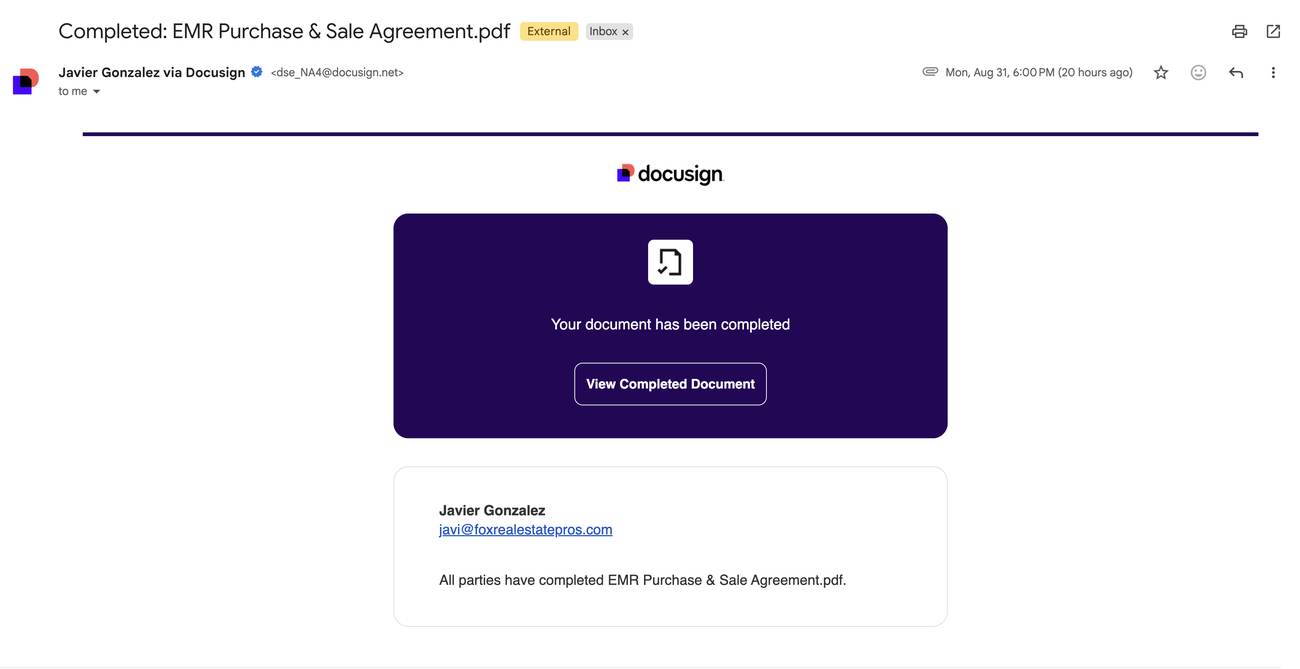The image size is (1300, 669).
Task: Click the External label tag
Action: [x=549, y=31]
